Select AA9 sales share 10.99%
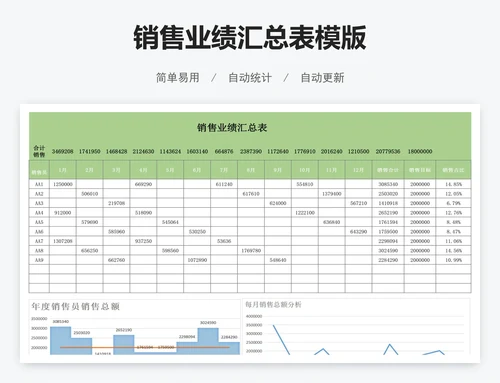 453,260
